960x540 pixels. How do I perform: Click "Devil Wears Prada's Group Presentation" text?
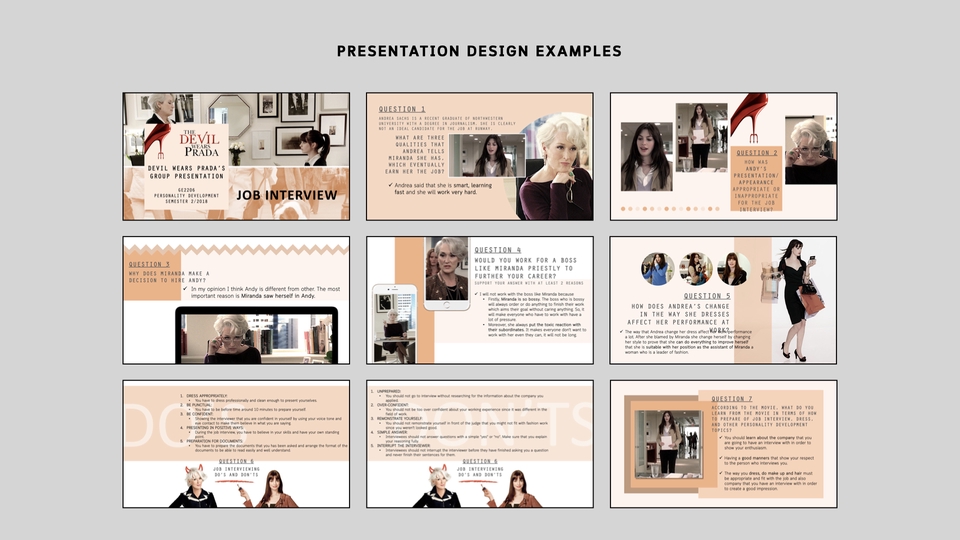point(186,172)
